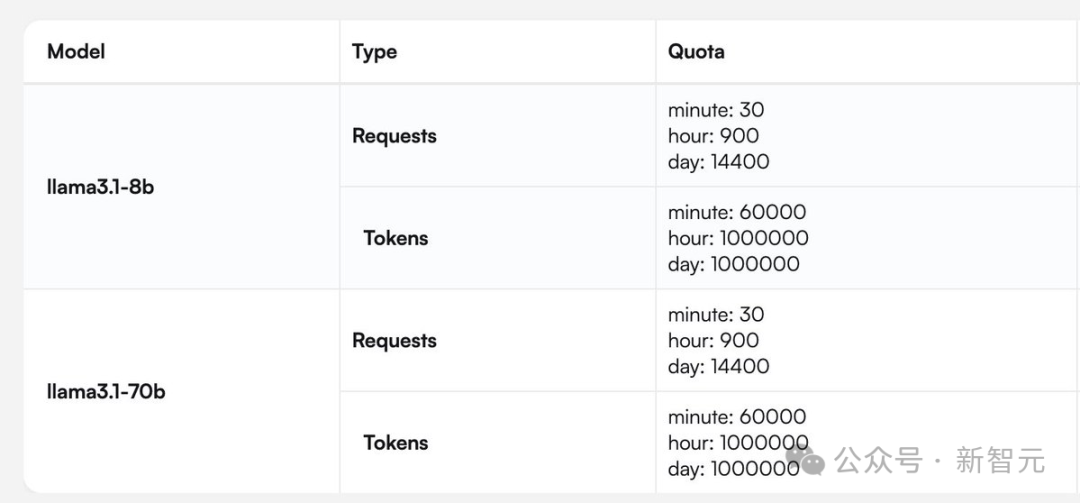The height and width of the screenshot is (503, 1080).
Task: Click 'day: 1000000' in llama3.1-8b Tokens quota
Action: tap(734, 264)
